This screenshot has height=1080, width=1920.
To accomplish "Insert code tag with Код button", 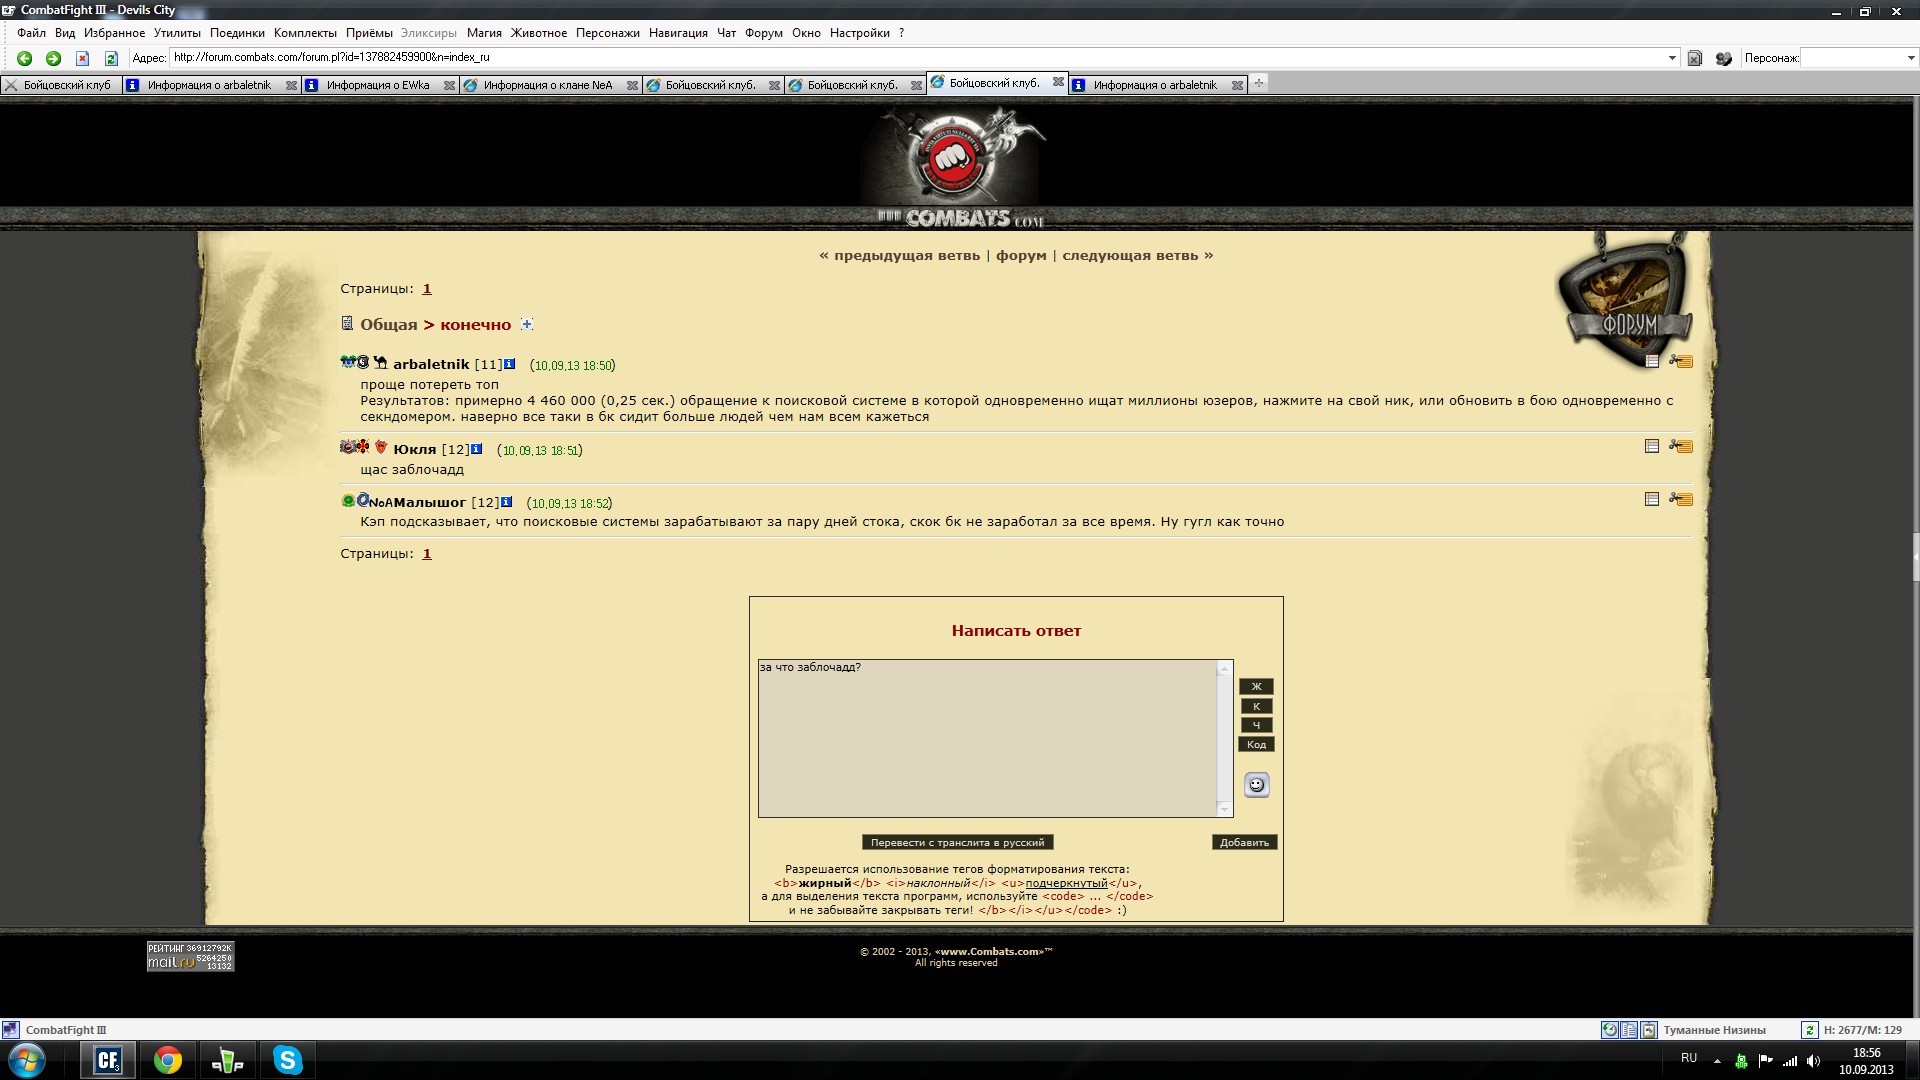I will click(x=1256, y=744).
